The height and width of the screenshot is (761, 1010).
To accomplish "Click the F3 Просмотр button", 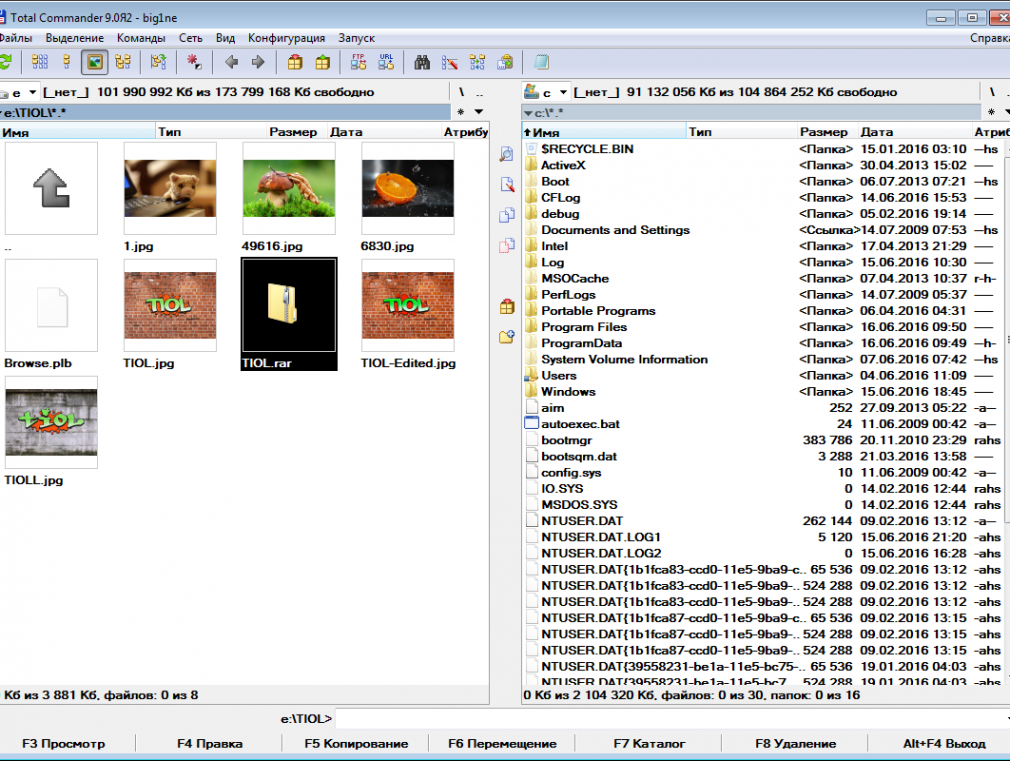I will (x=63, y=744).
